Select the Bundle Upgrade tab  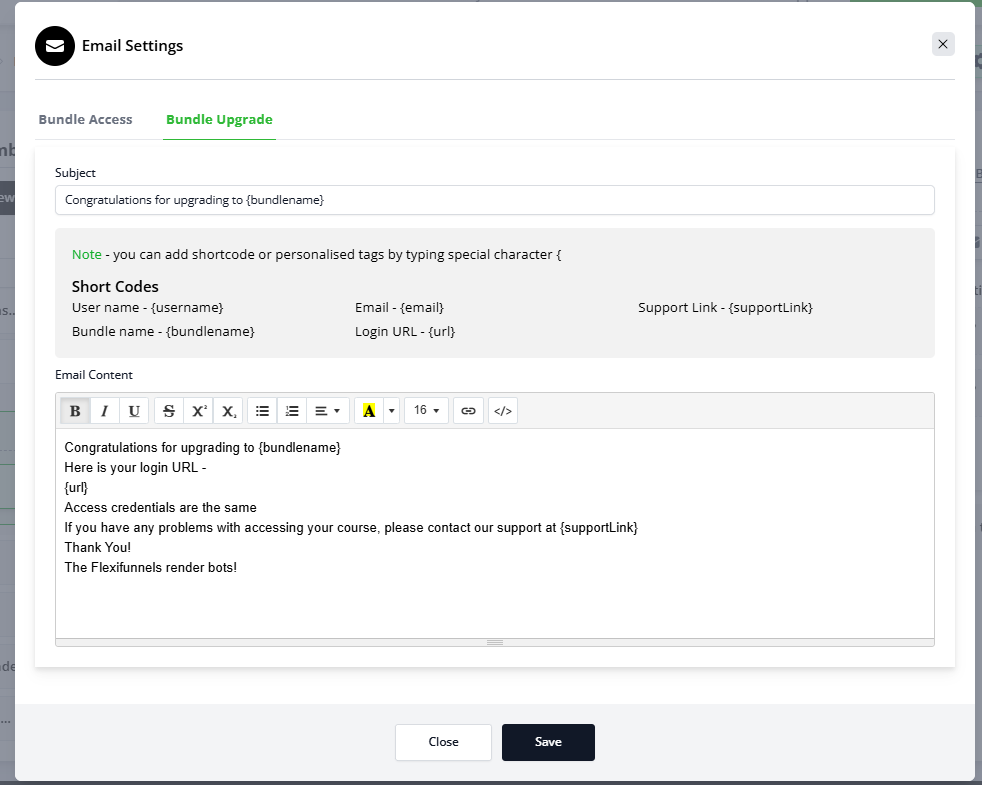click(219, 119)
